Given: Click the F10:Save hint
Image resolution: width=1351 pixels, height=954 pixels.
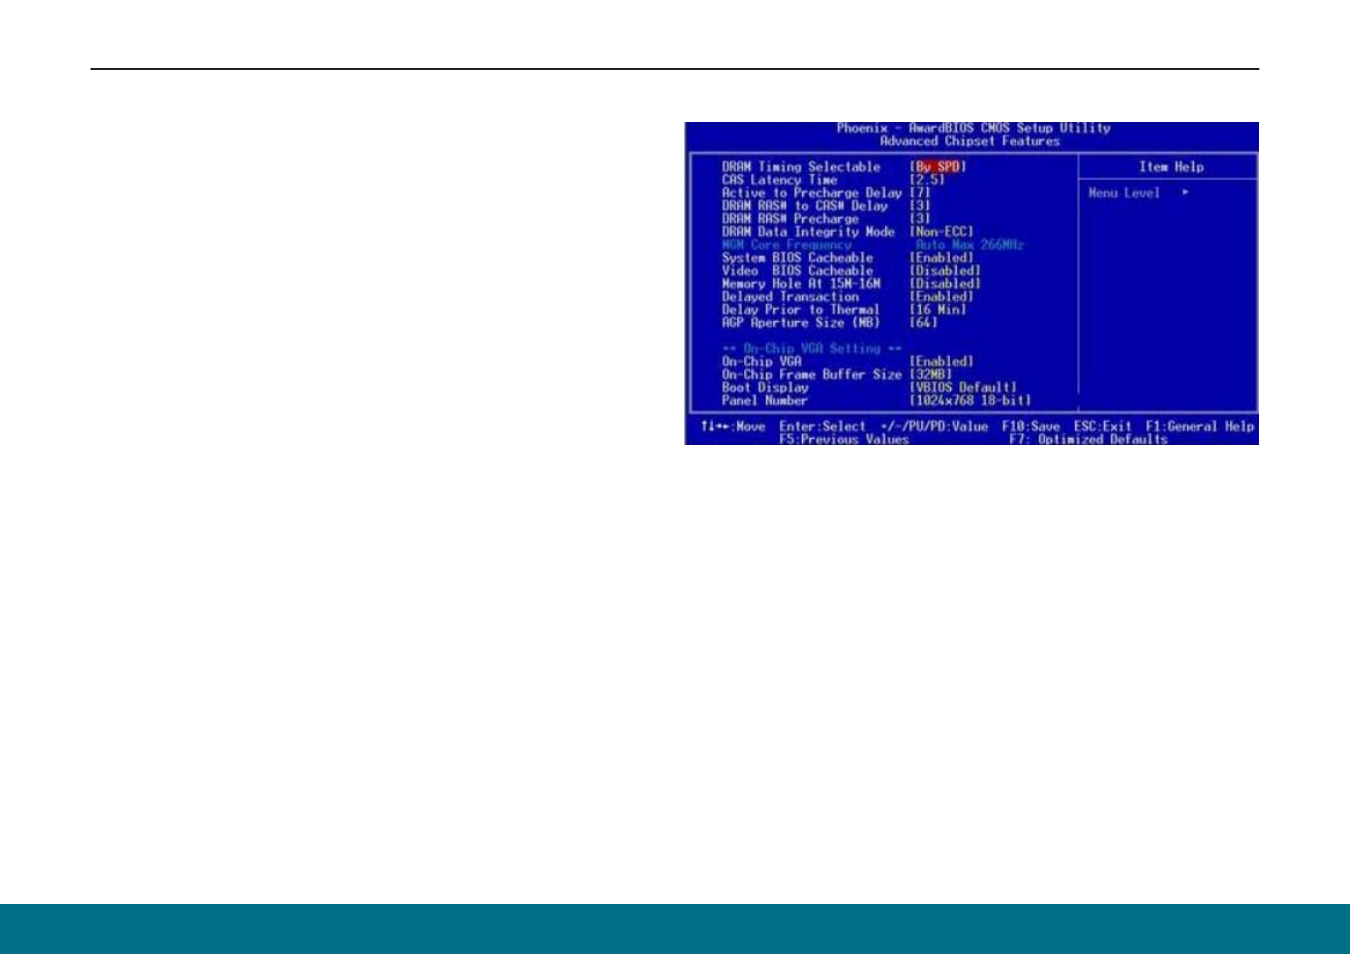Looking at the screenshot, I should [1031, 427].
